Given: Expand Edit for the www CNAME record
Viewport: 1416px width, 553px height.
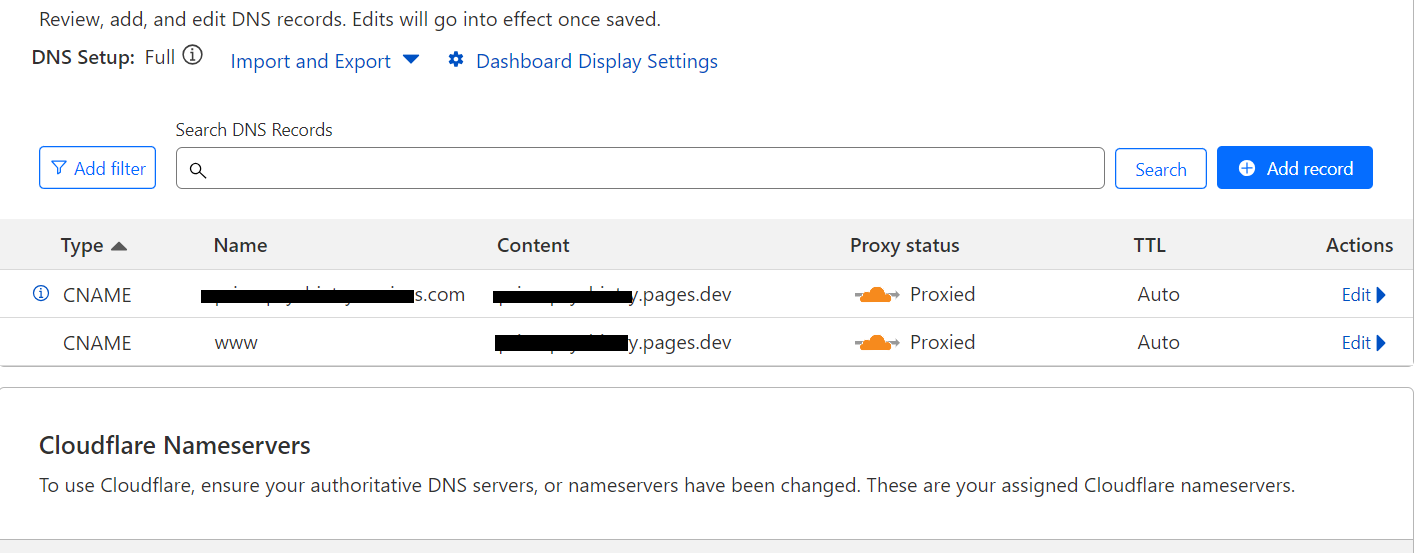Looking at the screenshot, I should click(x=1363, y=342).
